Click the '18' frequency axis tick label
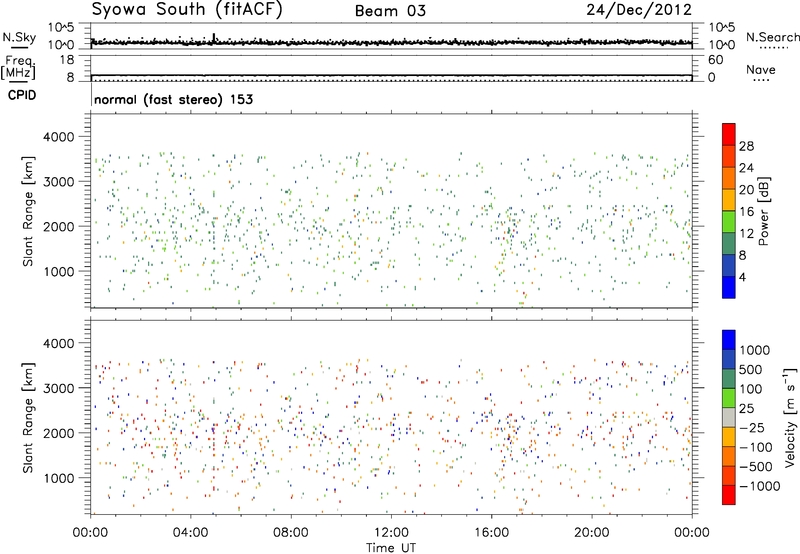Screen dimensions: 800x554 tap(67, 60)
